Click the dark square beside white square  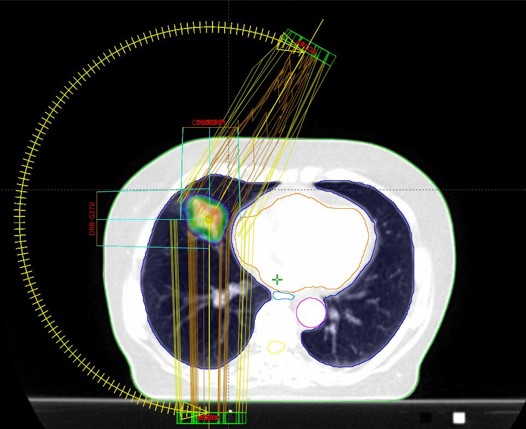pyautogui.click(x=426, y=418)
